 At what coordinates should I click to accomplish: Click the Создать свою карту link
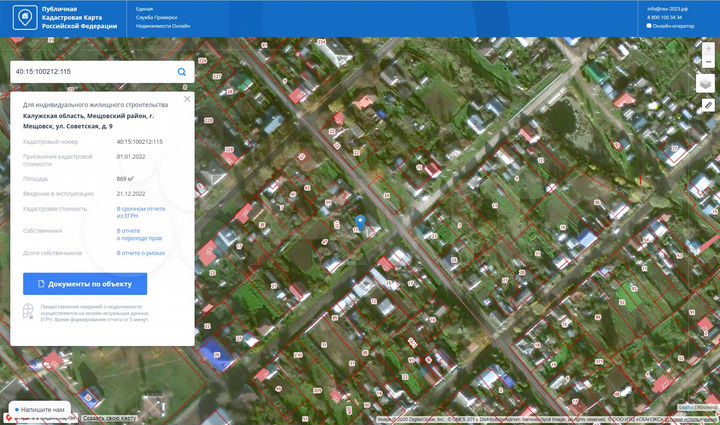pyautogui.click(x=108, y=418)
